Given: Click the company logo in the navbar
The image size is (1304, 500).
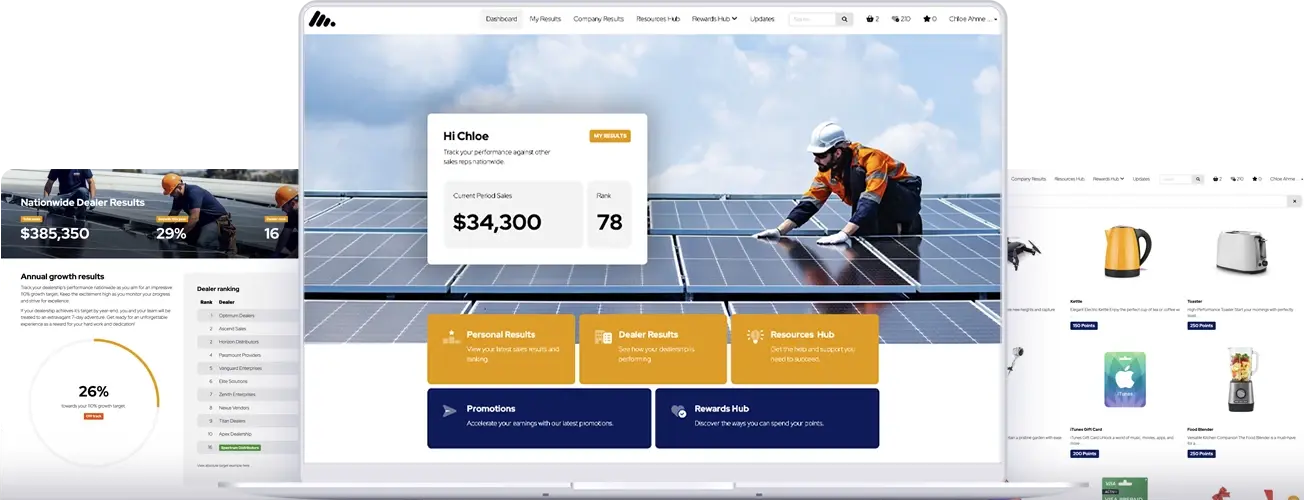Looking at the screenshot, I should tap(322, 19).
